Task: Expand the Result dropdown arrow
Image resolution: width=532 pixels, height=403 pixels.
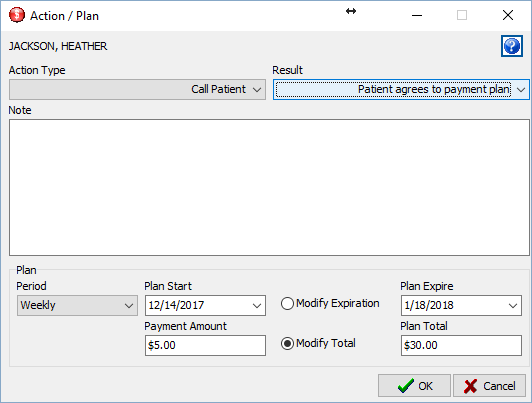Action: click(x=521, y=90)
